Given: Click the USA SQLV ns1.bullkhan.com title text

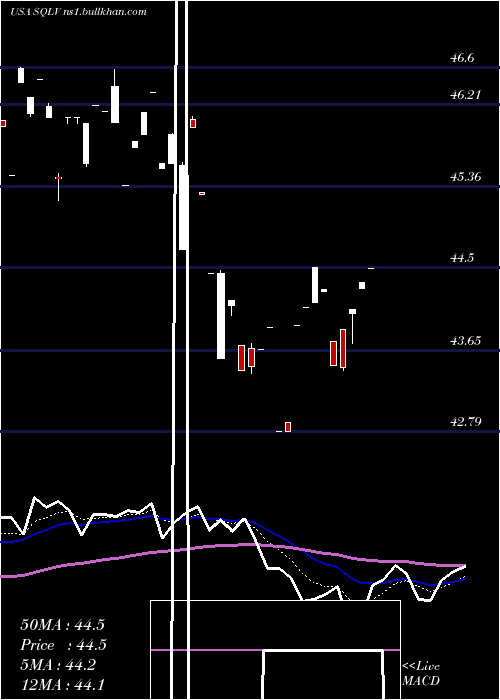Looking at the screenshot, I should pyautogui.click(x=78, y=12).
